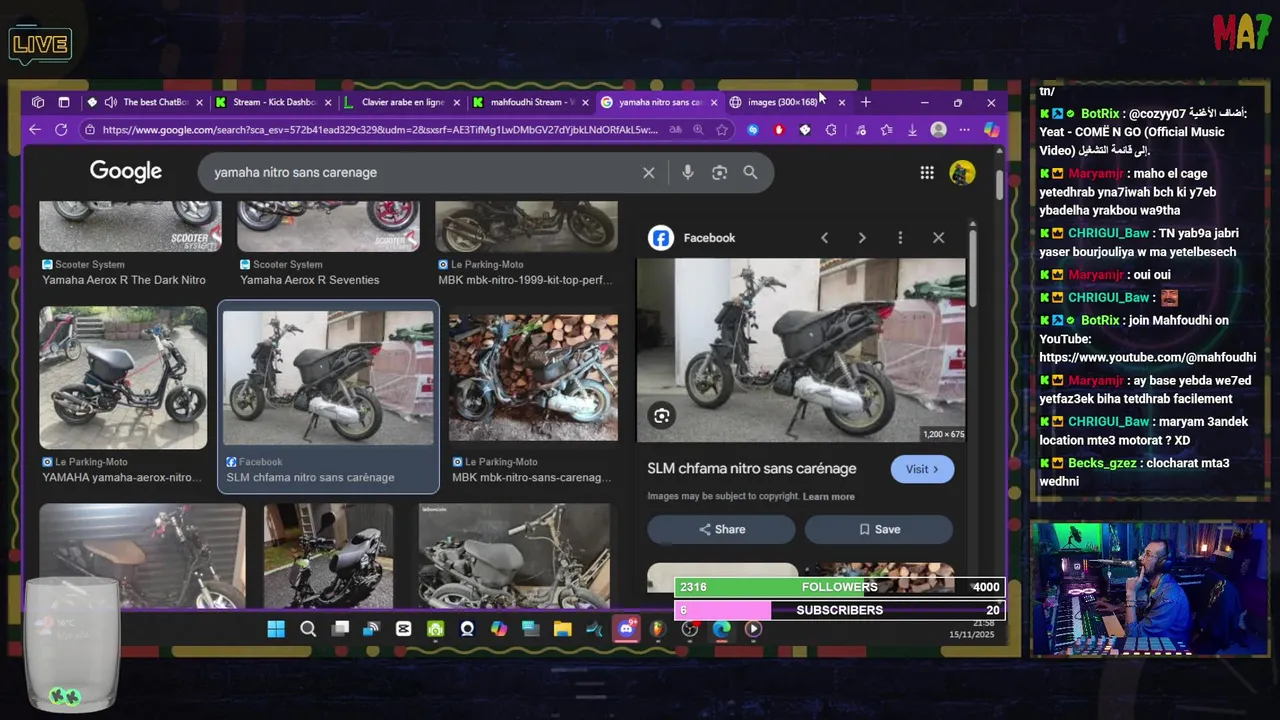Open the tab actions menu icon

pos(64,102)
